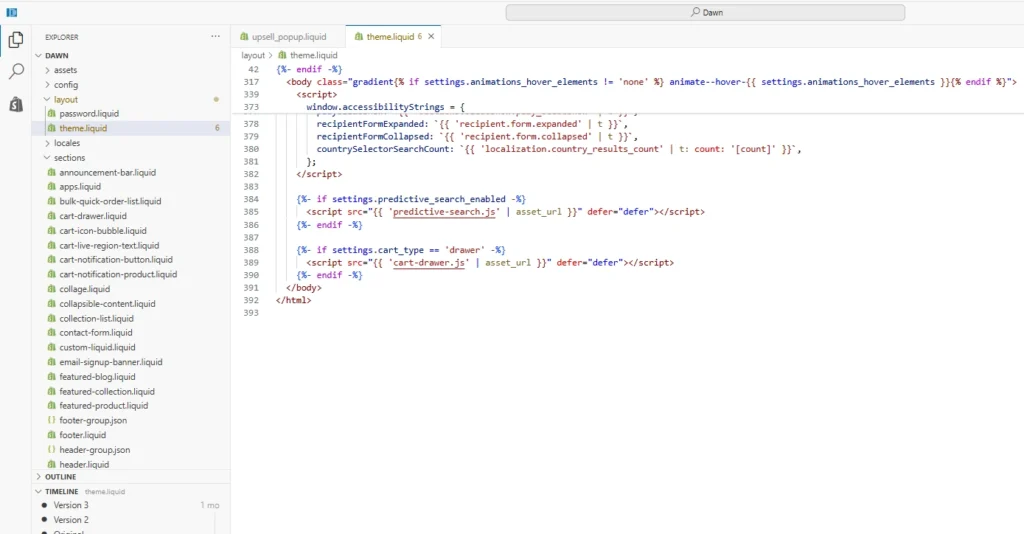Open footer.liquid file
Image resolution: width=1024 pixels, height=534 pixels.
coord(82,435)
